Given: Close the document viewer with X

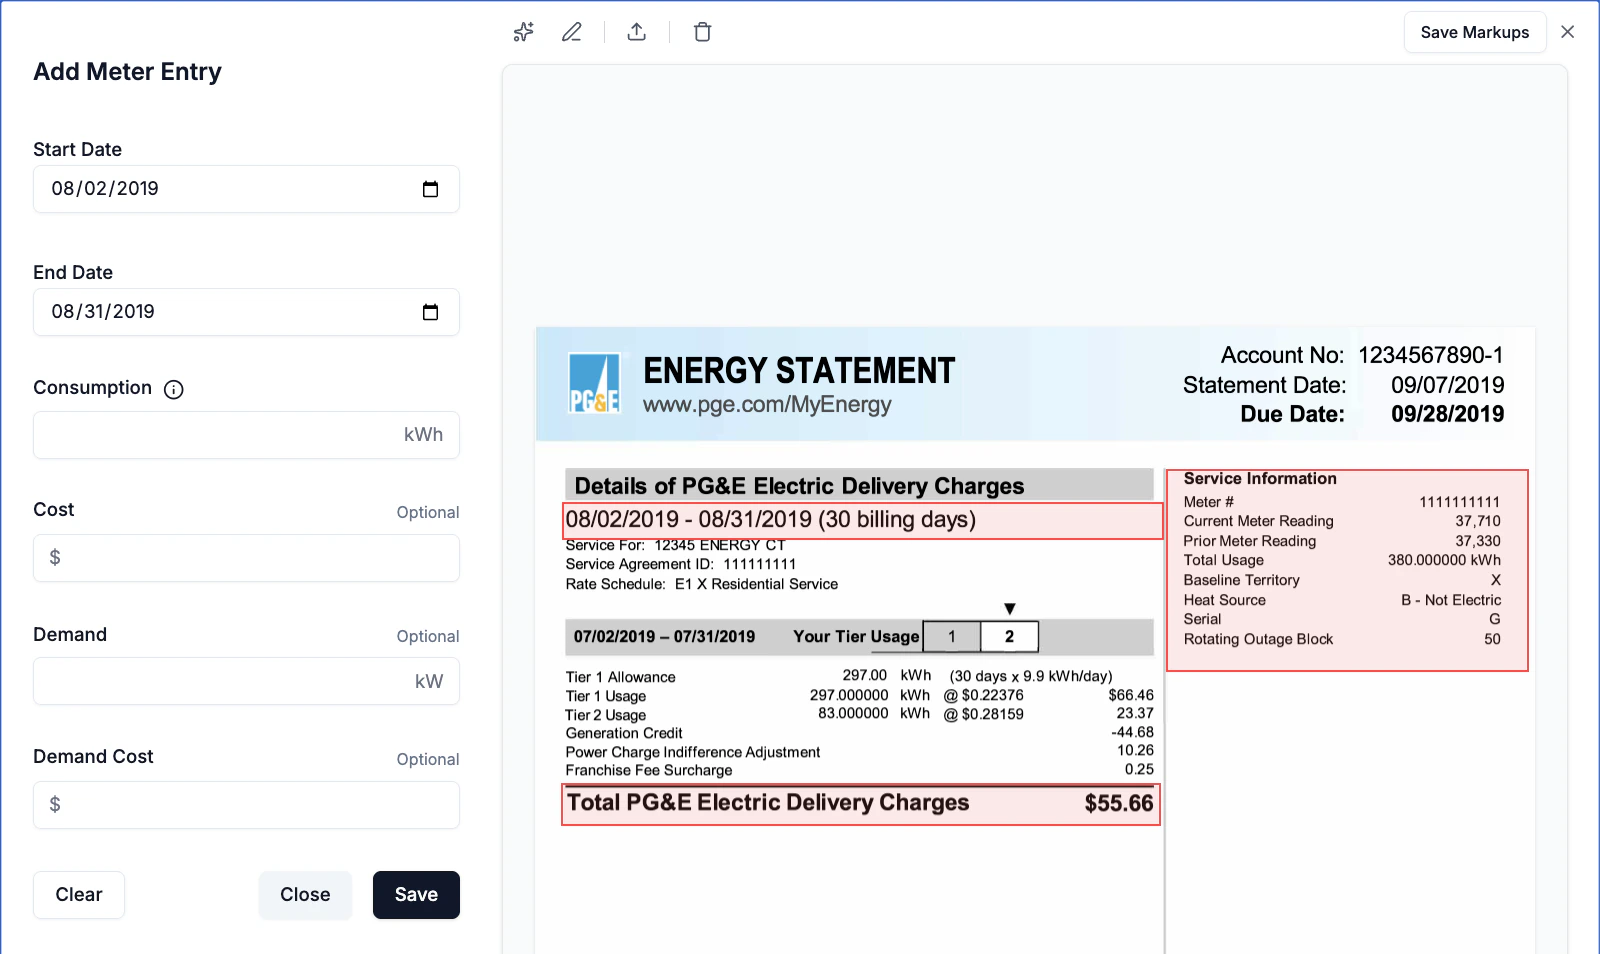Looking at the screenshot, I should point(1568,32).
